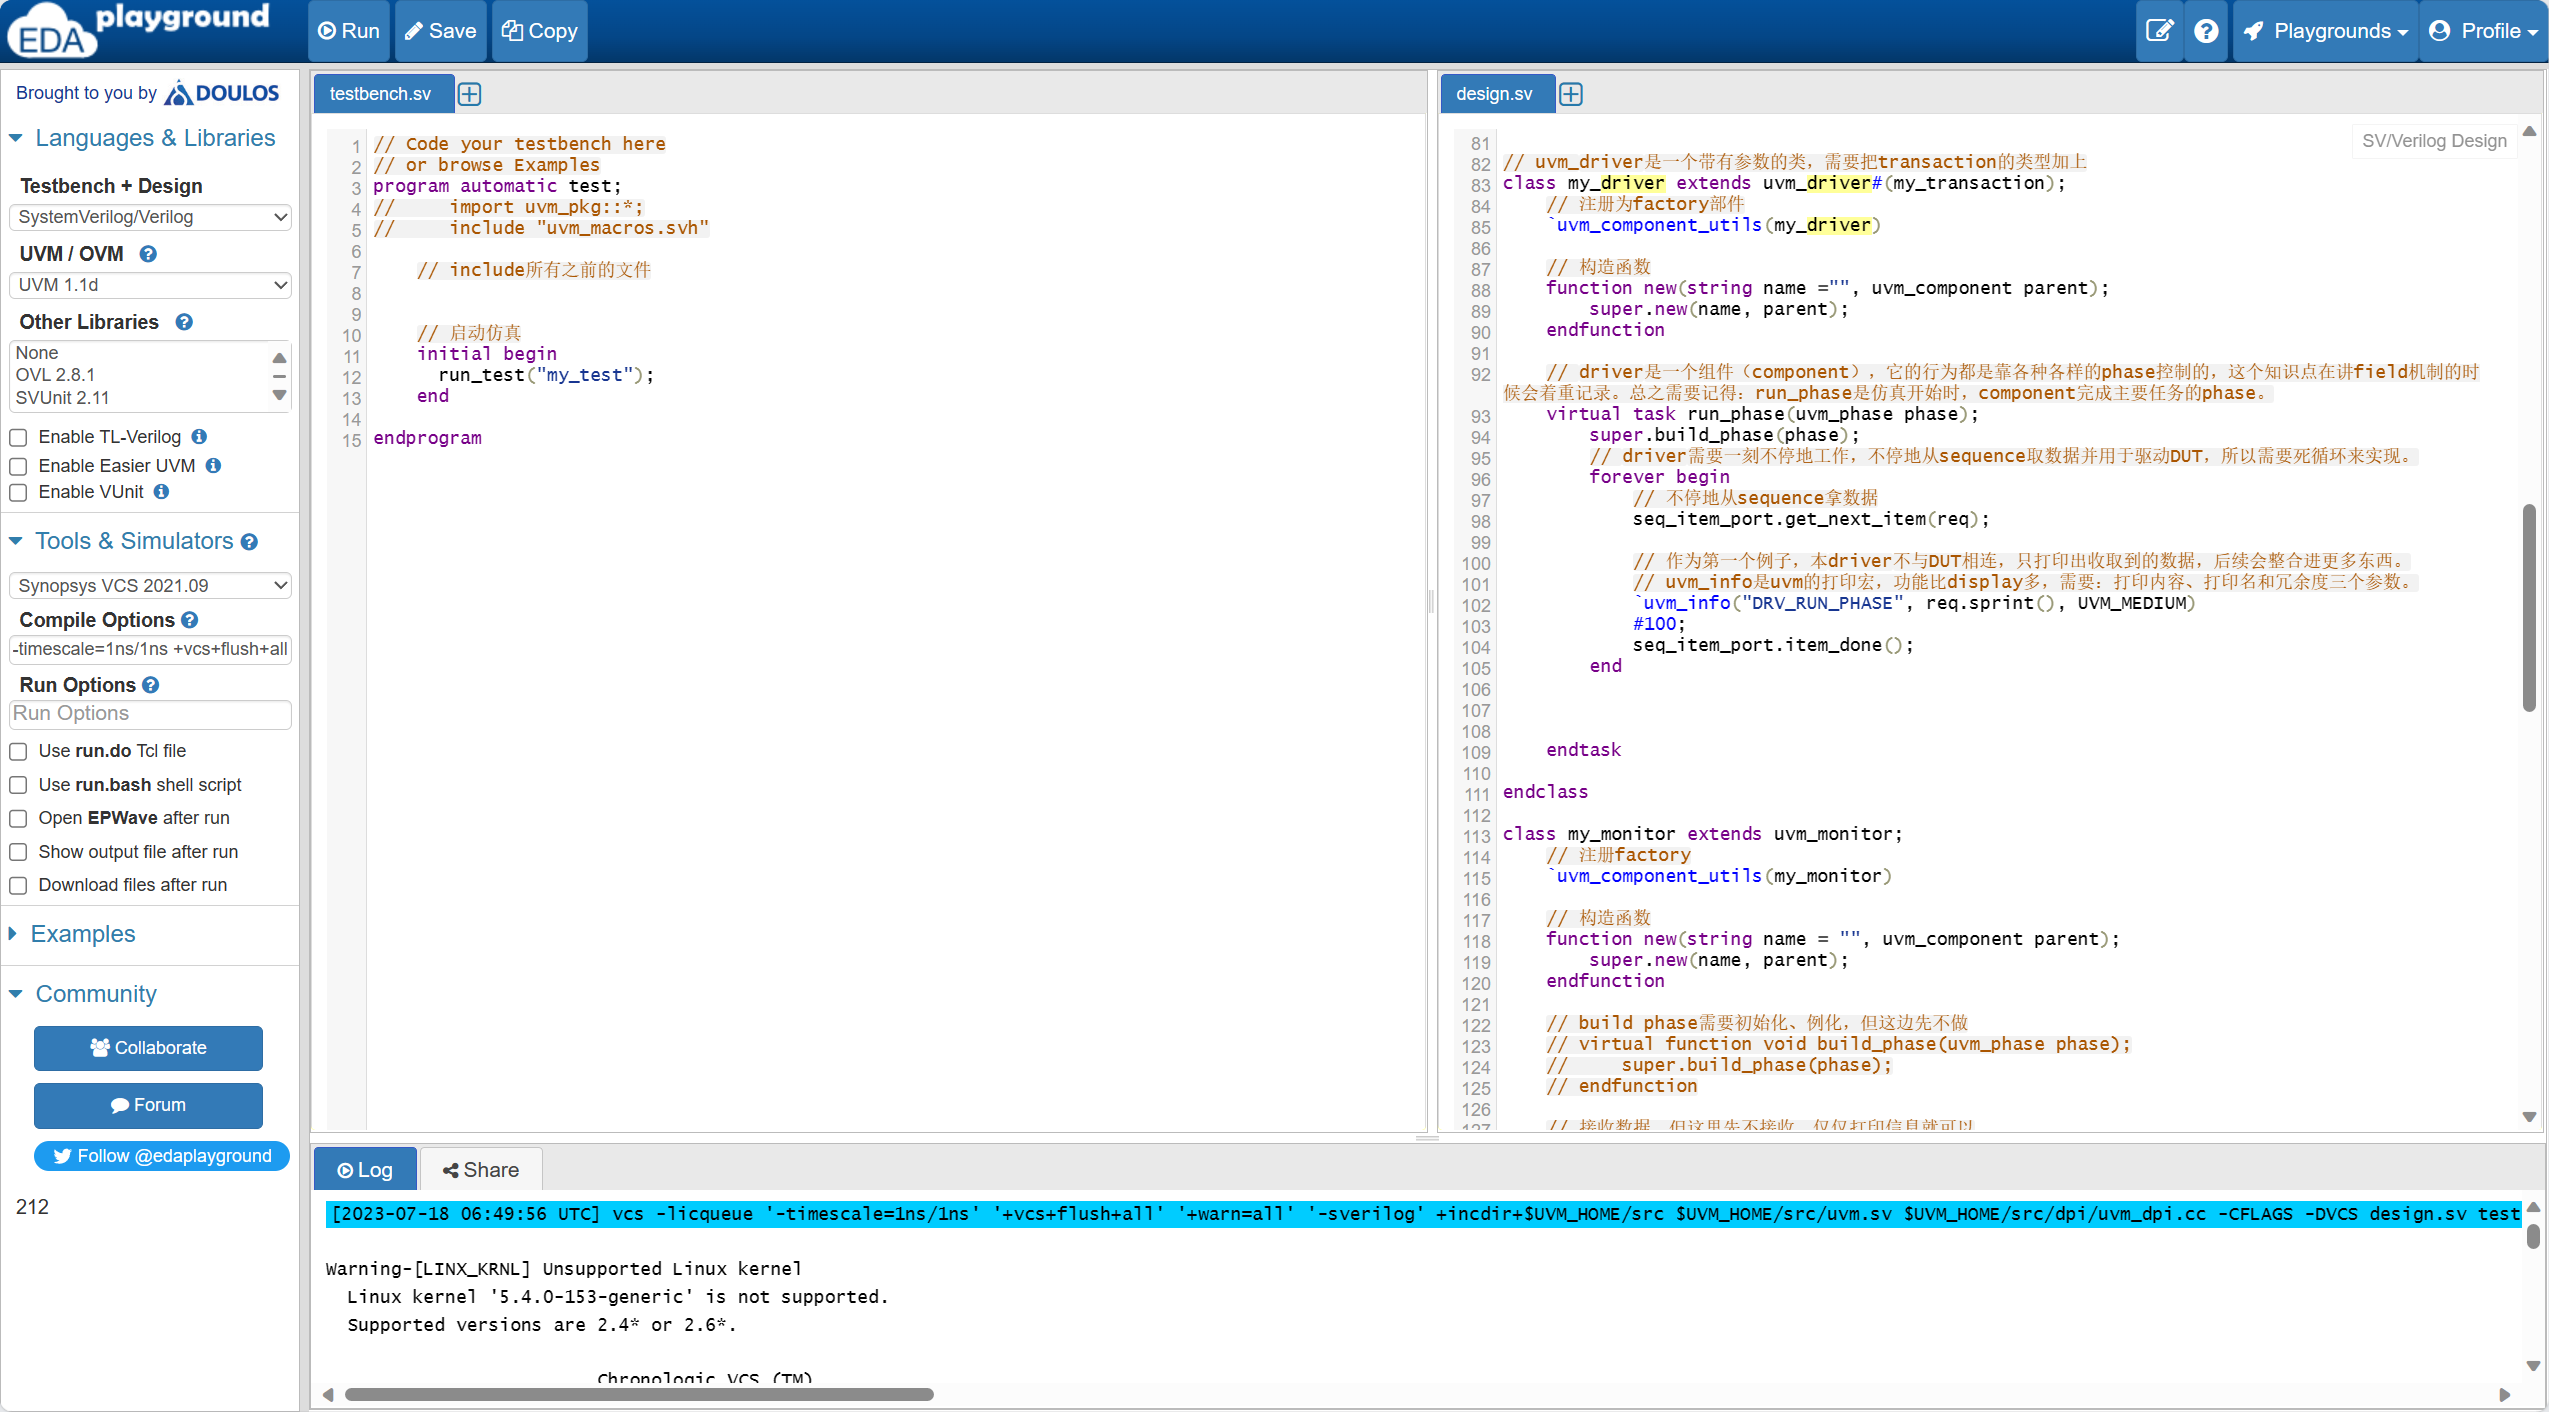This screenshot has height=1412, width=2549.
Task: Open the Synopsys VCS 2021.09 simulator dropdown
Action: [150, 586]
